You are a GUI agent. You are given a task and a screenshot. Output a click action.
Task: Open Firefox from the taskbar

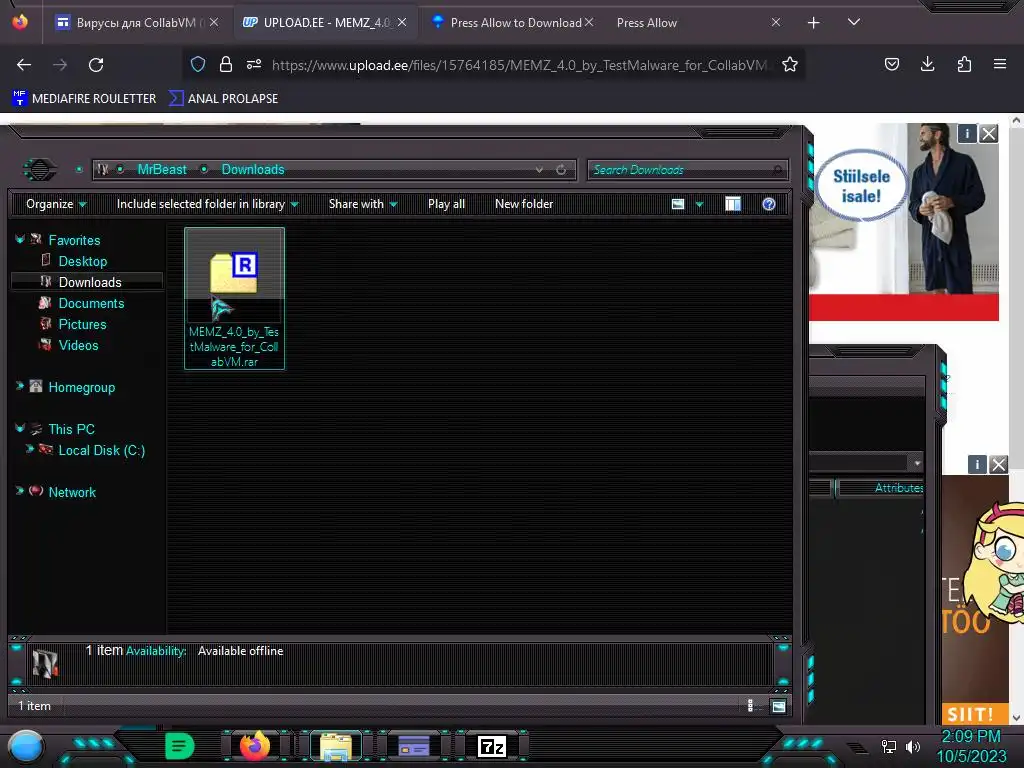coord(255,746)
